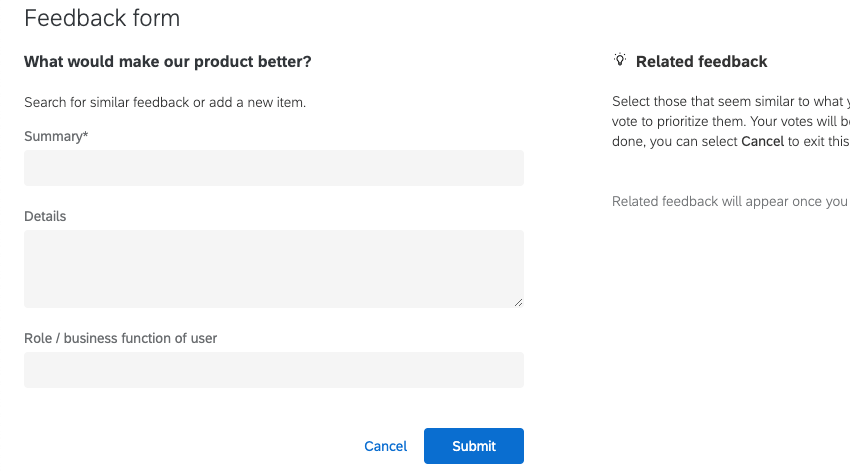Click the 'vote to prioritize them' text line

(730, 122)
